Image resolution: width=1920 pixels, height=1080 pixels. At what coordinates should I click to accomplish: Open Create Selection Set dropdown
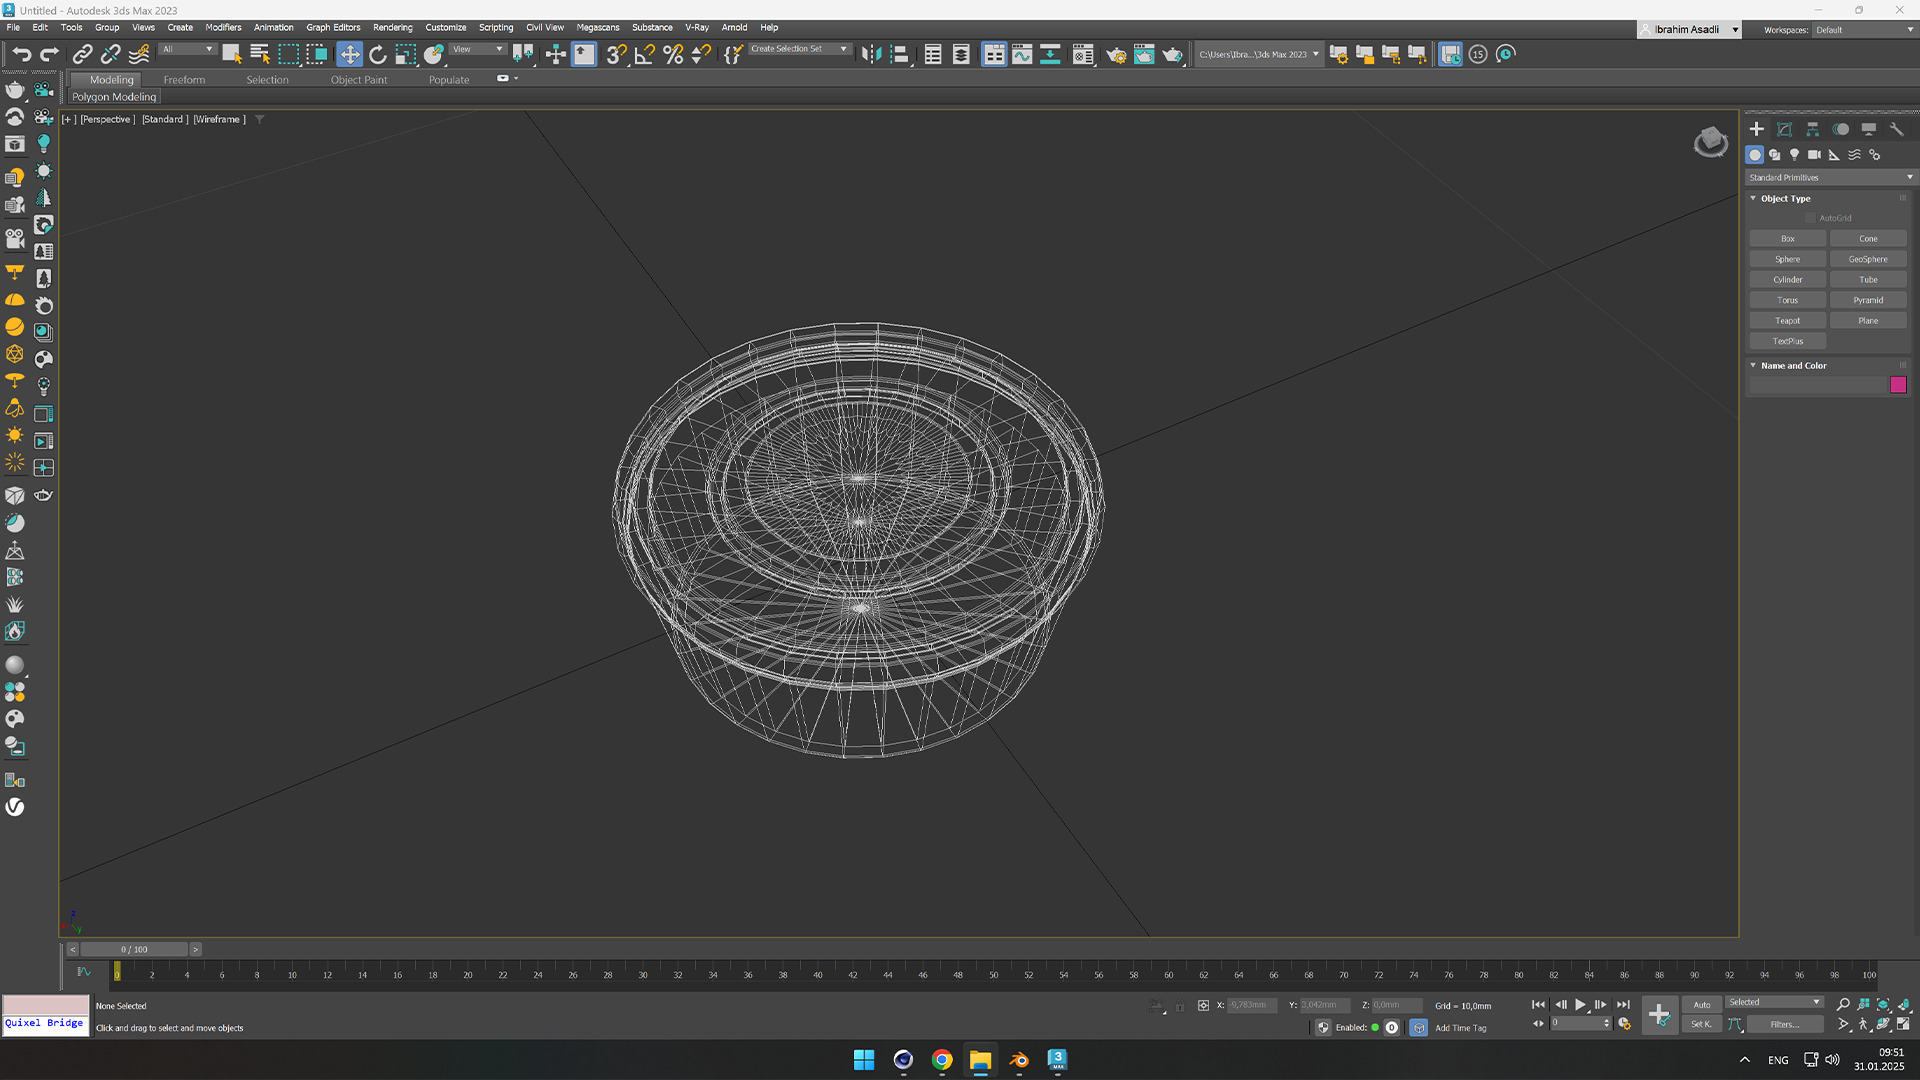(x=843, y=49)
